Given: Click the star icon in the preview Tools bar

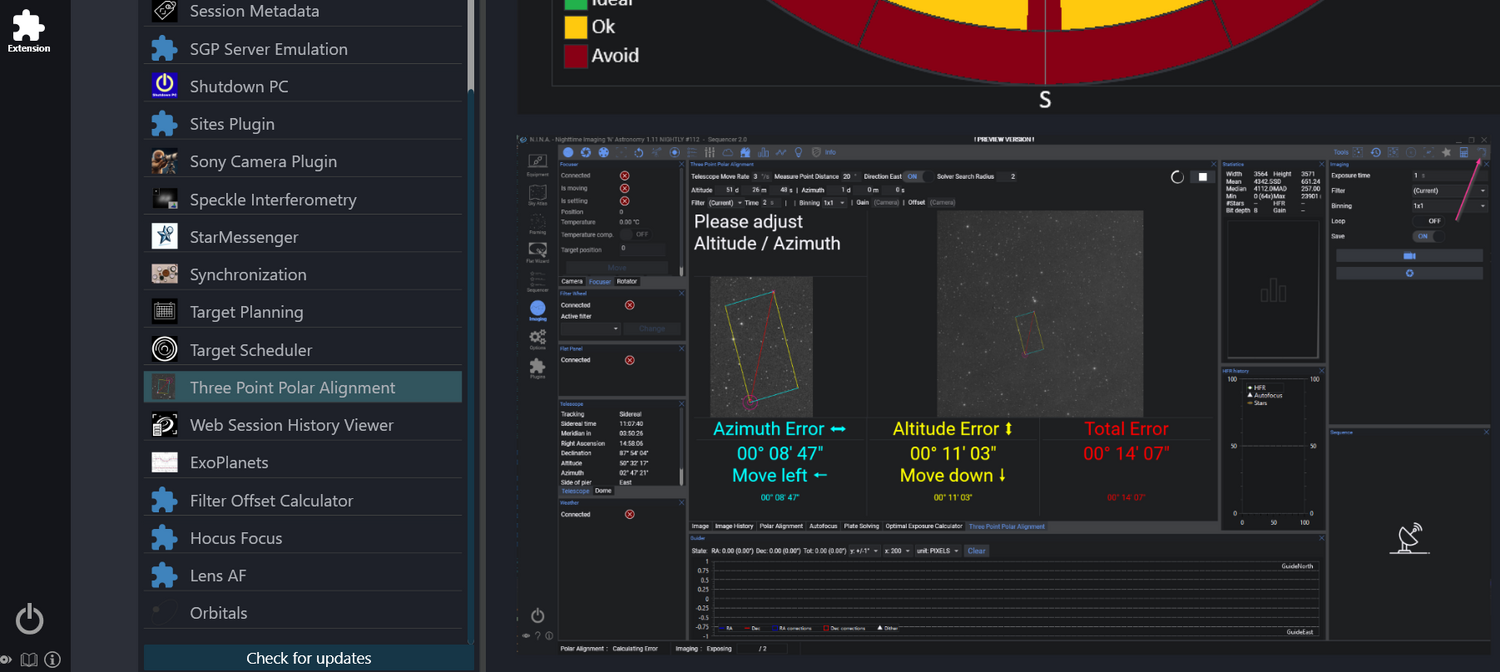Looking at the screenshot, I should pos(1446,152).
